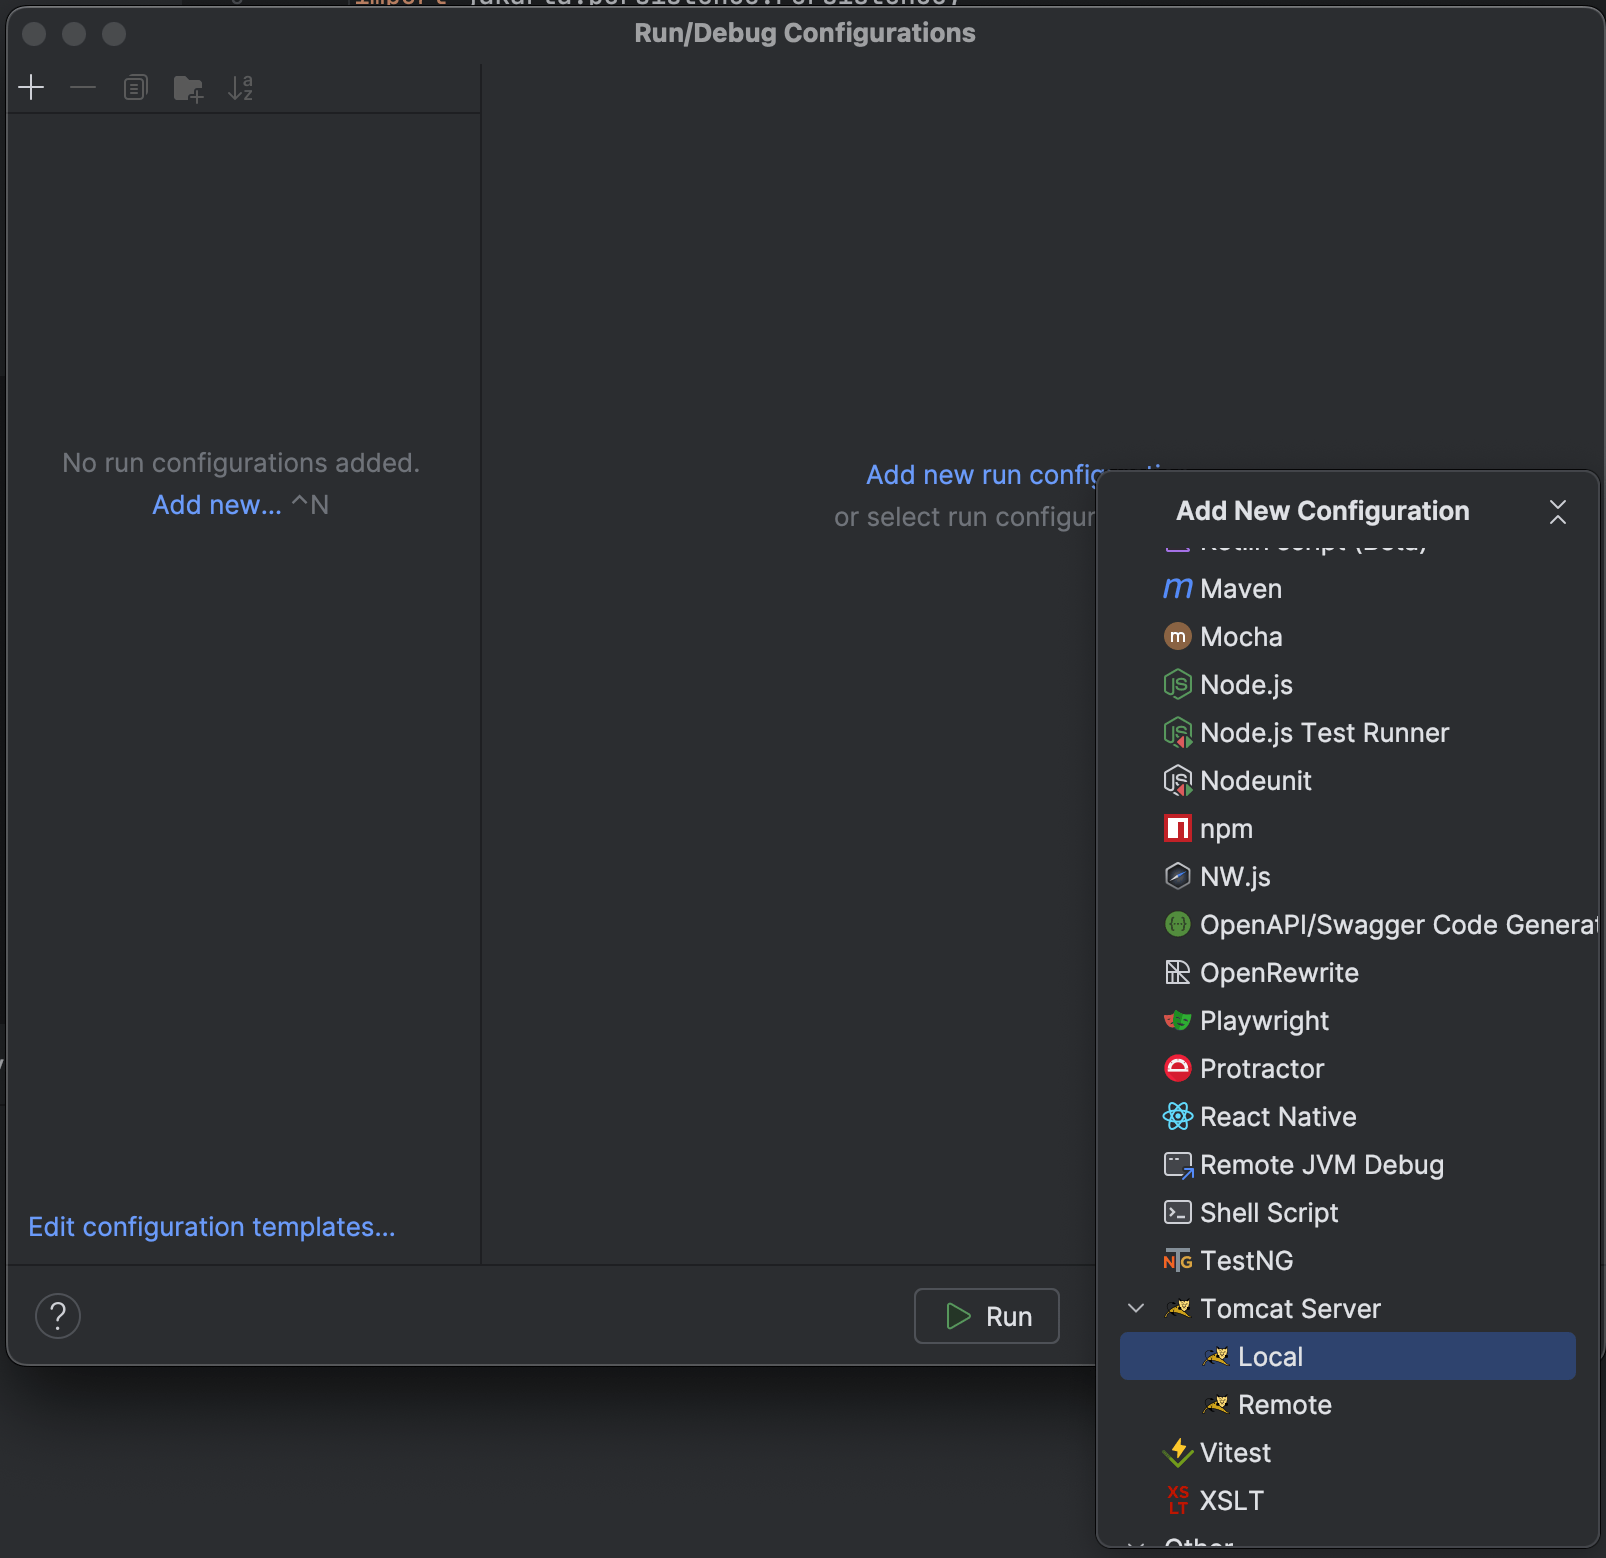Pick TestNG from the configuration list
Viewport: 1606px width, 1558px height.
1246,1261
